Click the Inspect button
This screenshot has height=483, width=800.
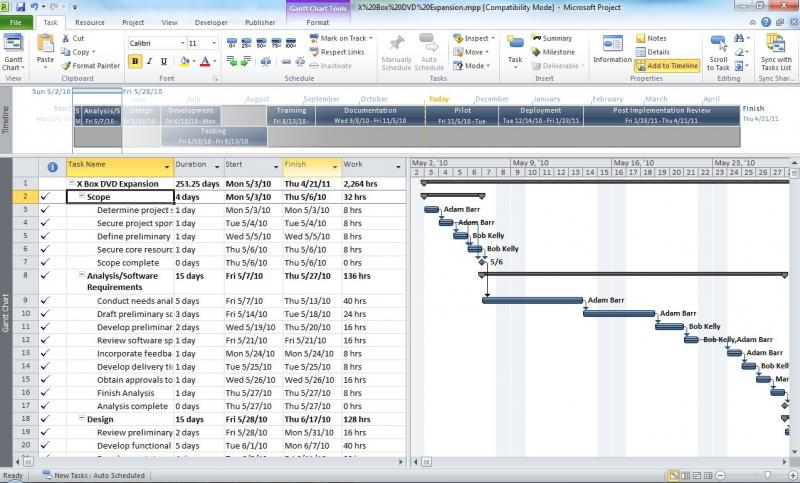474,38
